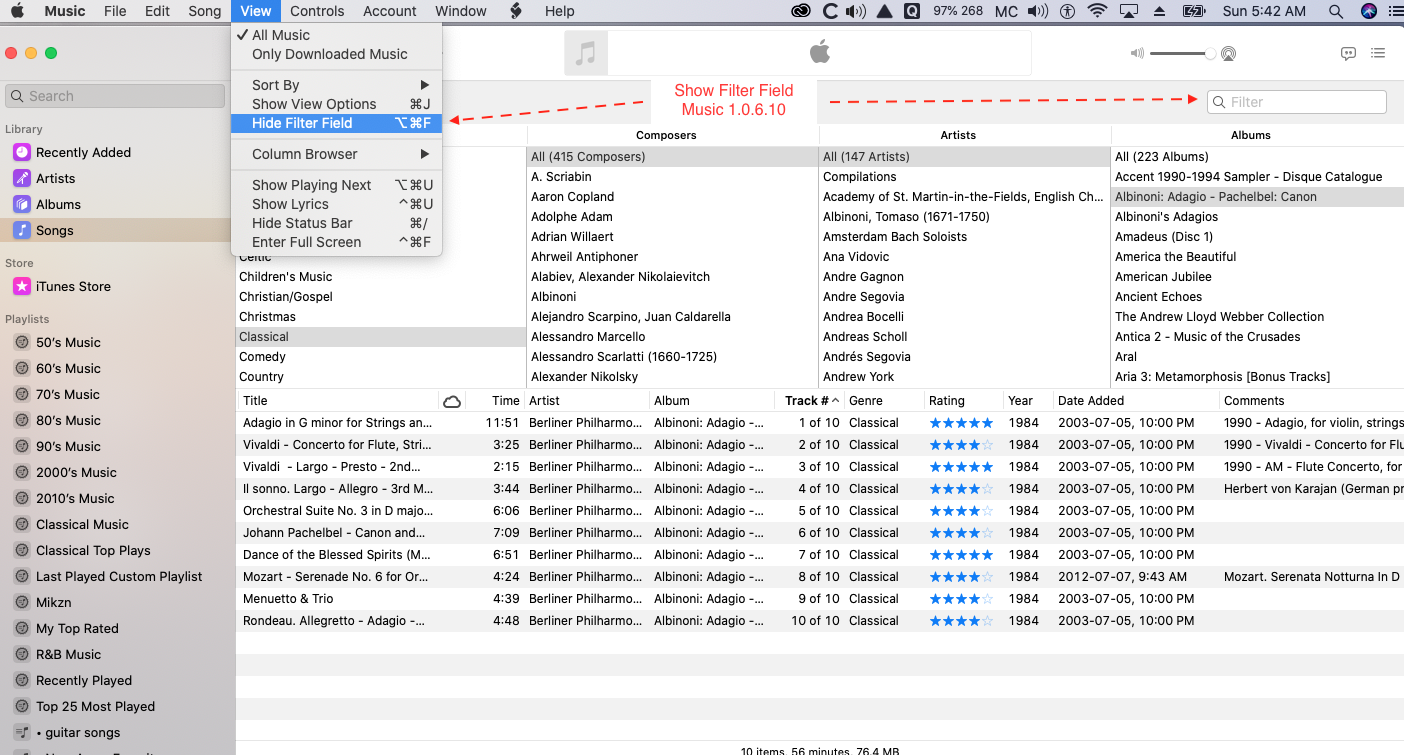Open the Edit menu
Image resolution: width=1404 pixels, height=755 pixels.
[x=157, y=11]
